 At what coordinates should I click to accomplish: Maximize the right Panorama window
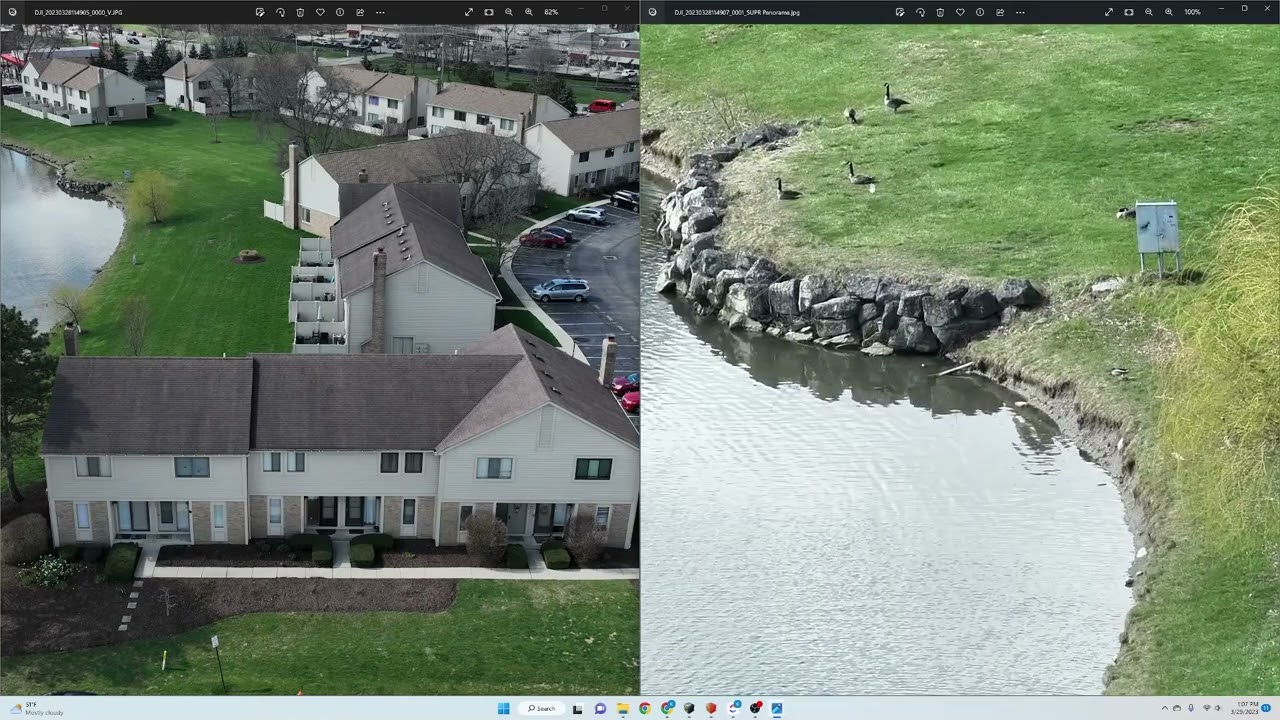tap(1244, 9)
